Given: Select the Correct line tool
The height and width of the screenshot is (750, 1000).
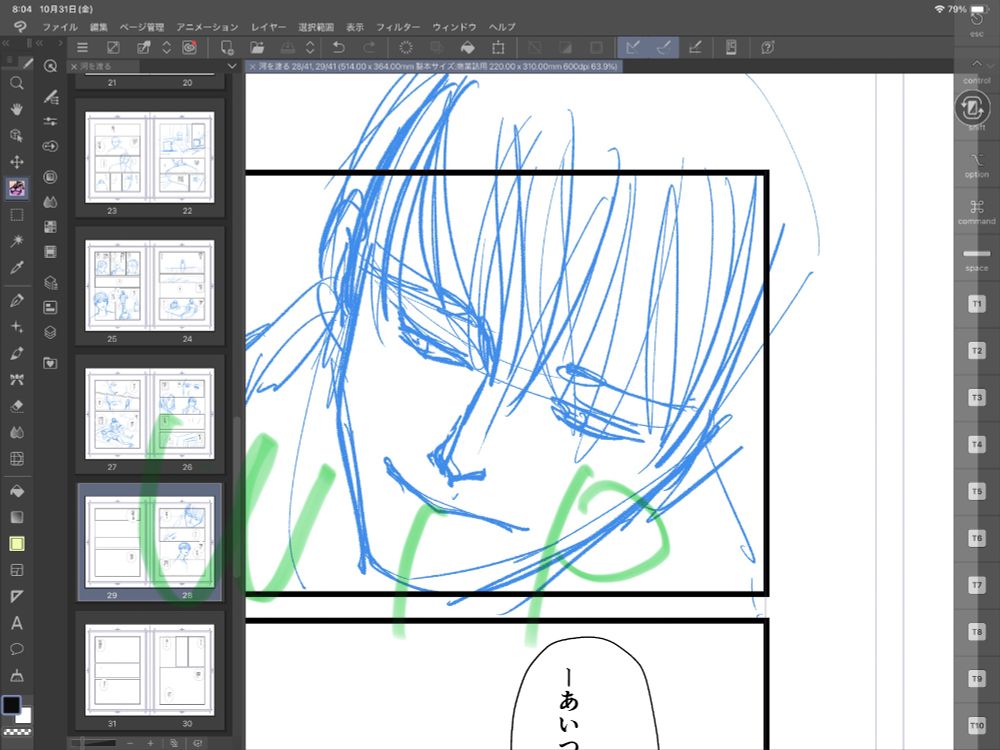Looking at the screenshot, I should [x=17, y=675].
